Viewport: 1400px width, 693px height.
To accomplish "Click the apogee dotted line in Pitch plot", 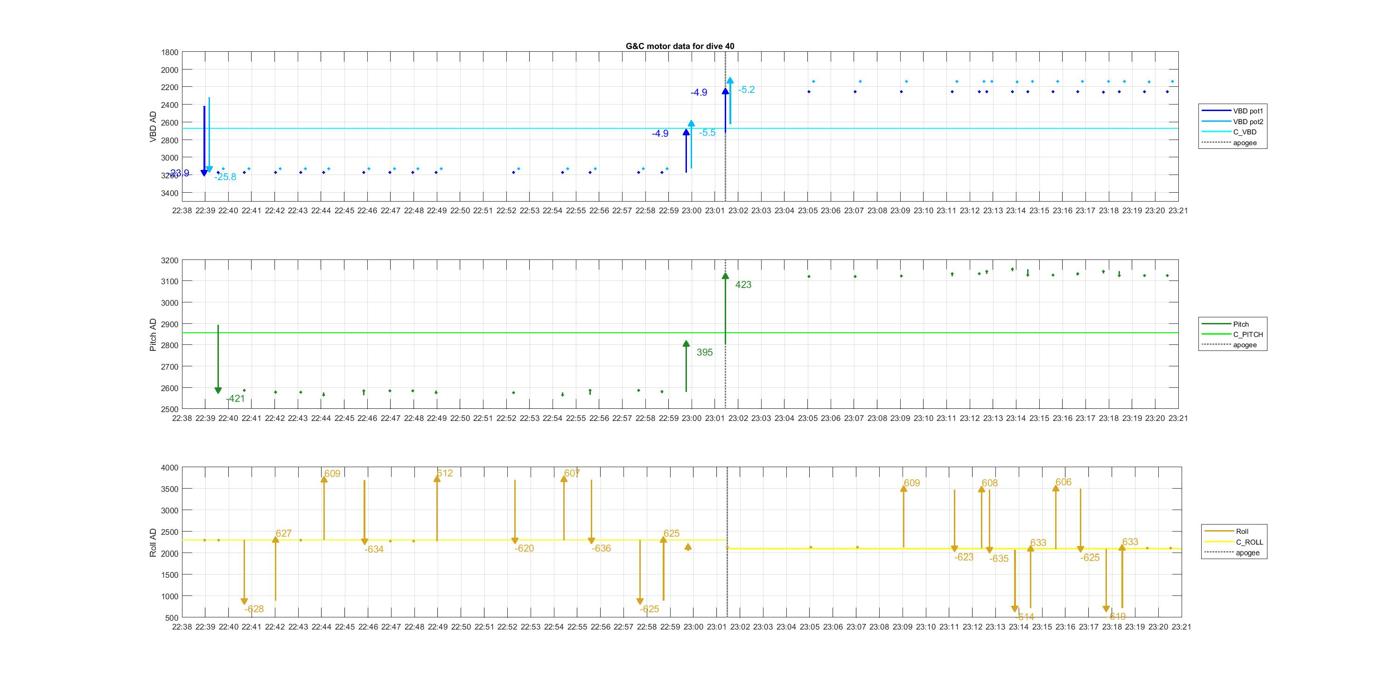I will pos(725,334).
